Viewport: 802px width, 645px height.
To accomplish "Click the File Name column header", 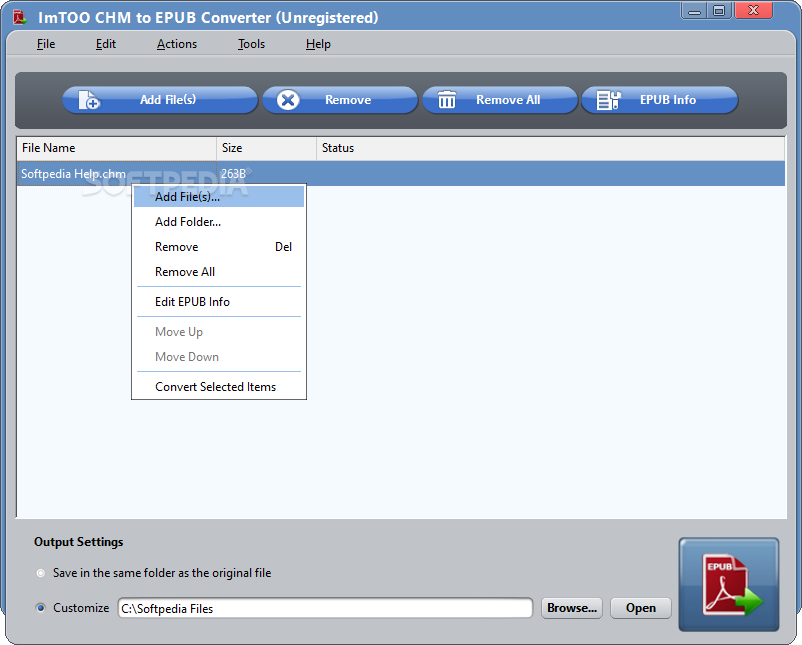I will (117, 148).
